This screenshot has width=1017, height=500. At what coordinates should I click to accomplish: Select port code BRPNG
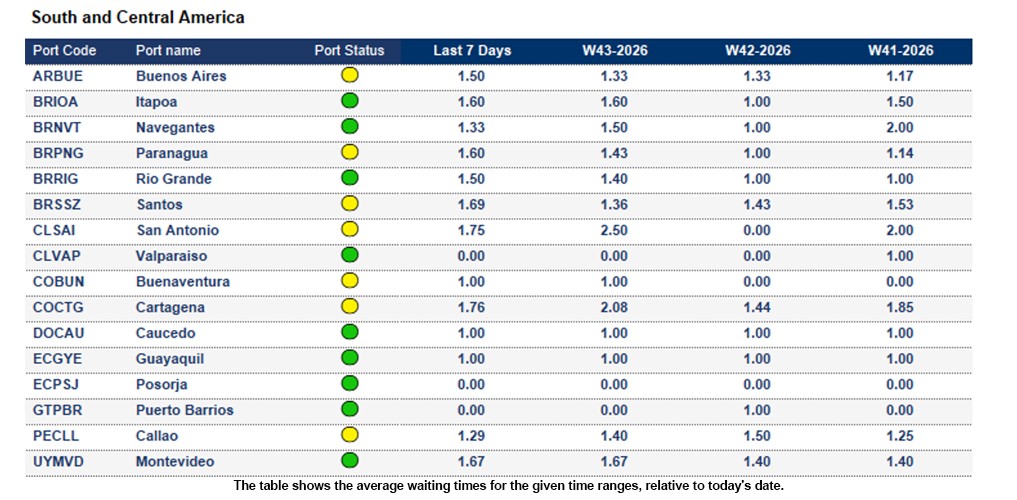[58, 153]
